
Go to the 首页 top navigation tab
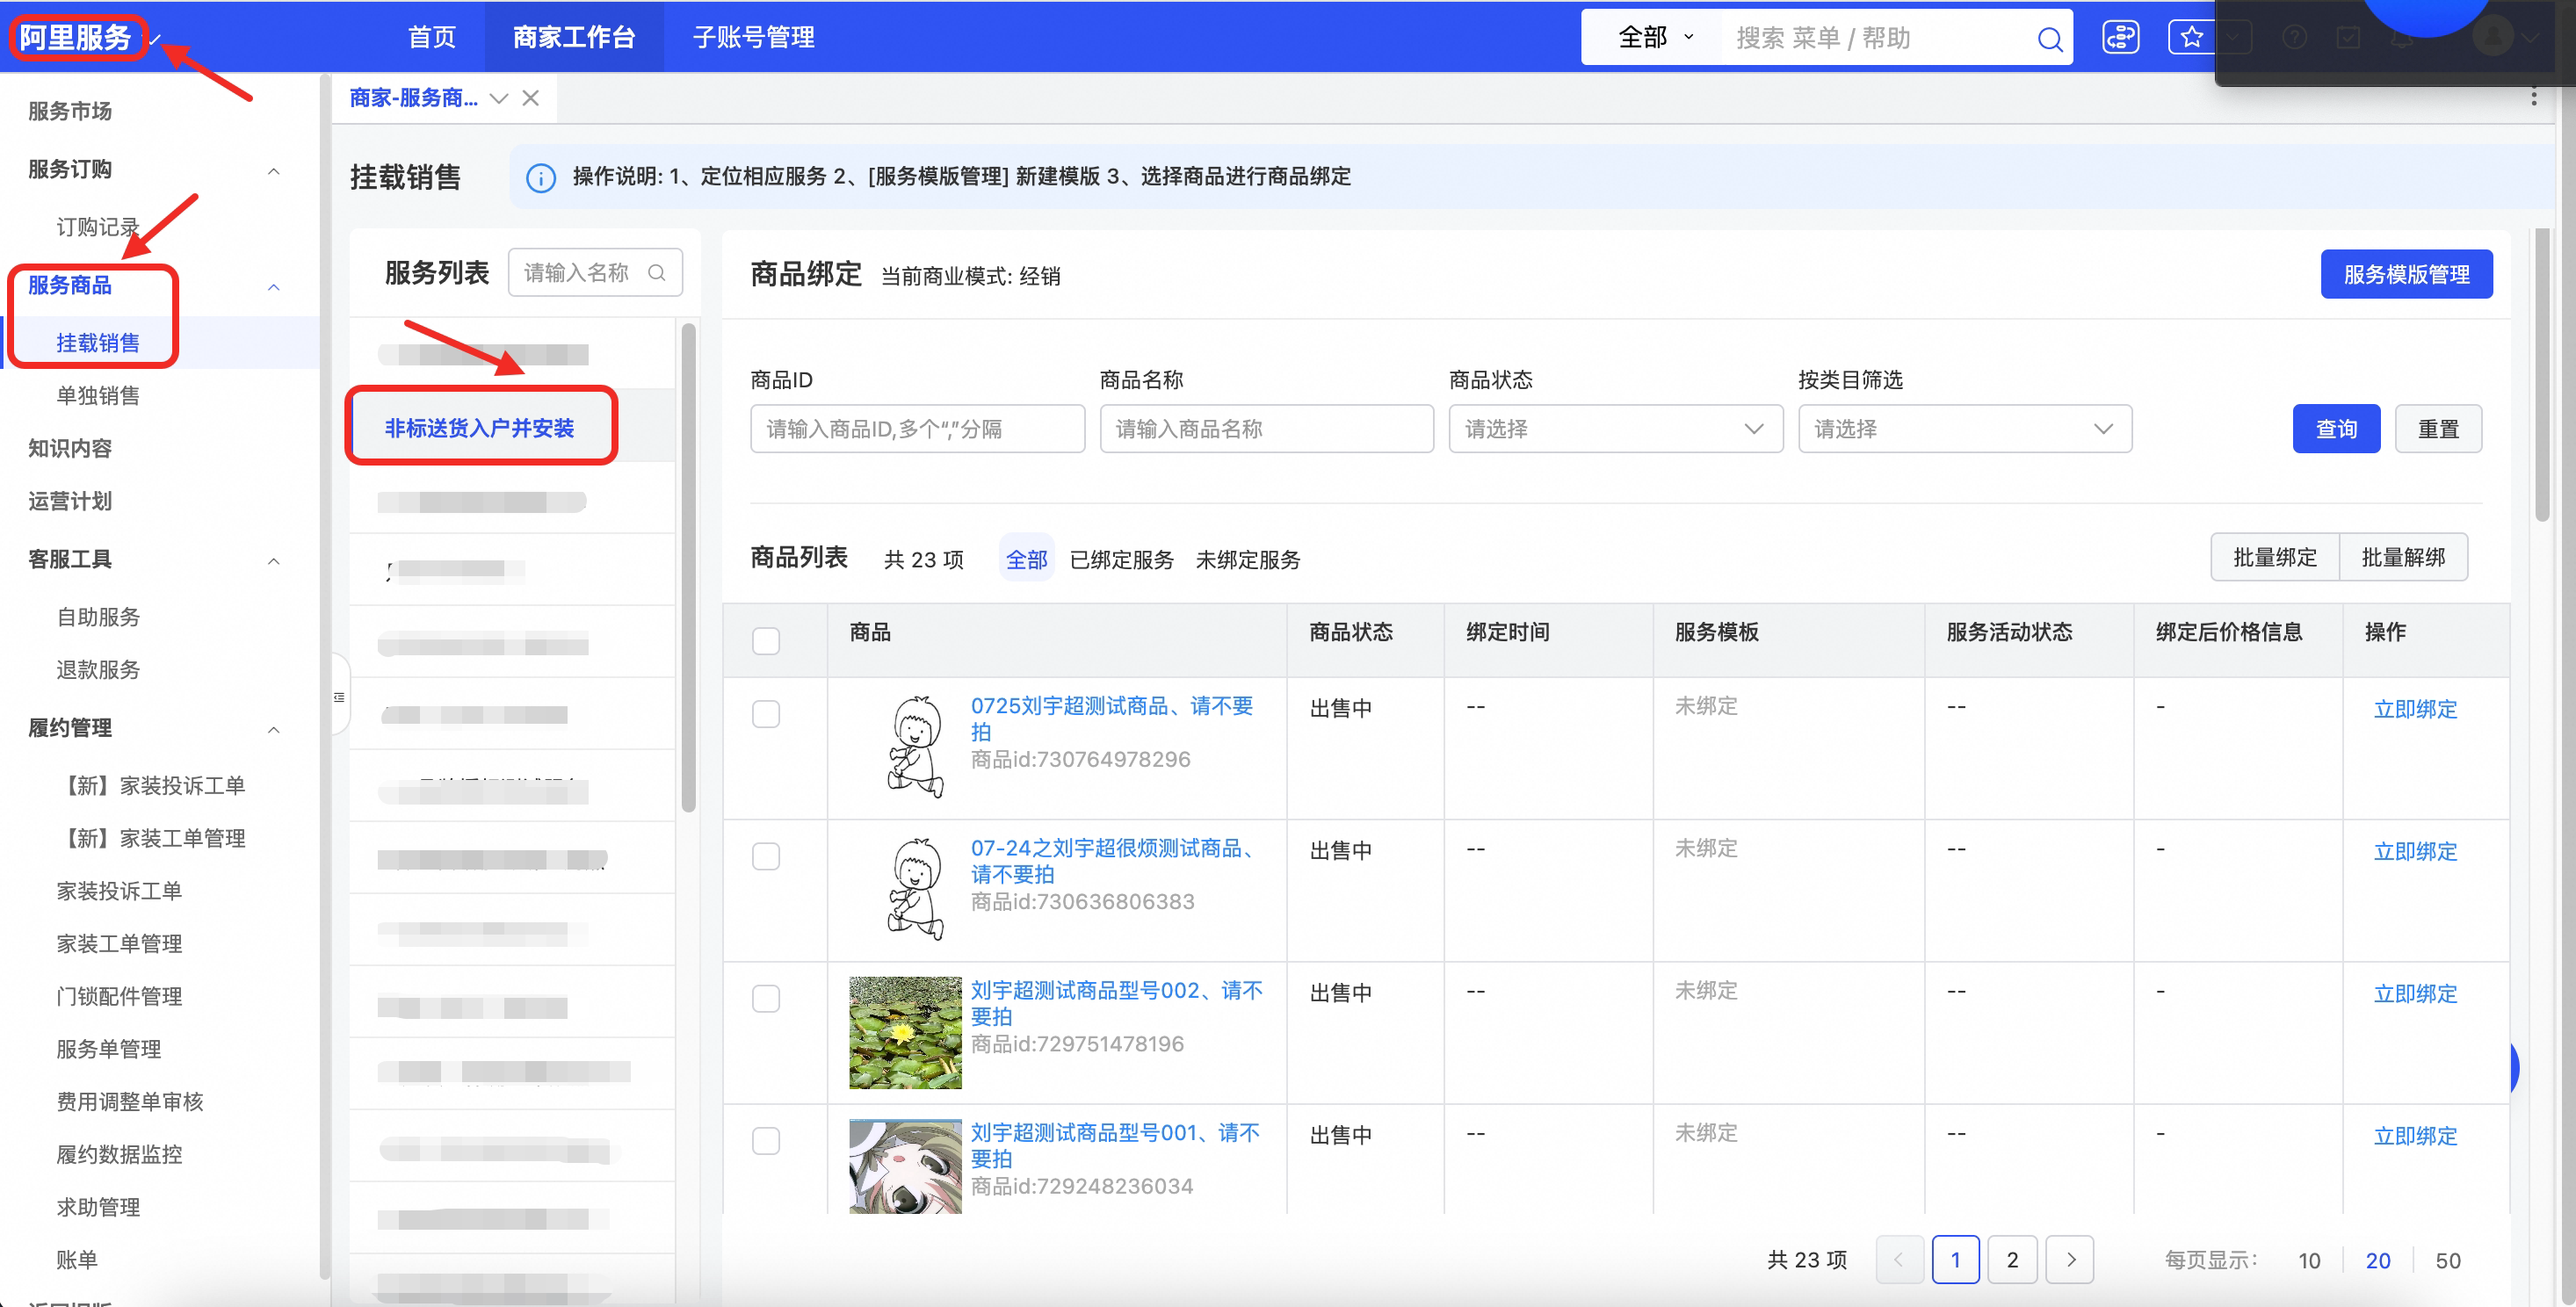(432, 38)
